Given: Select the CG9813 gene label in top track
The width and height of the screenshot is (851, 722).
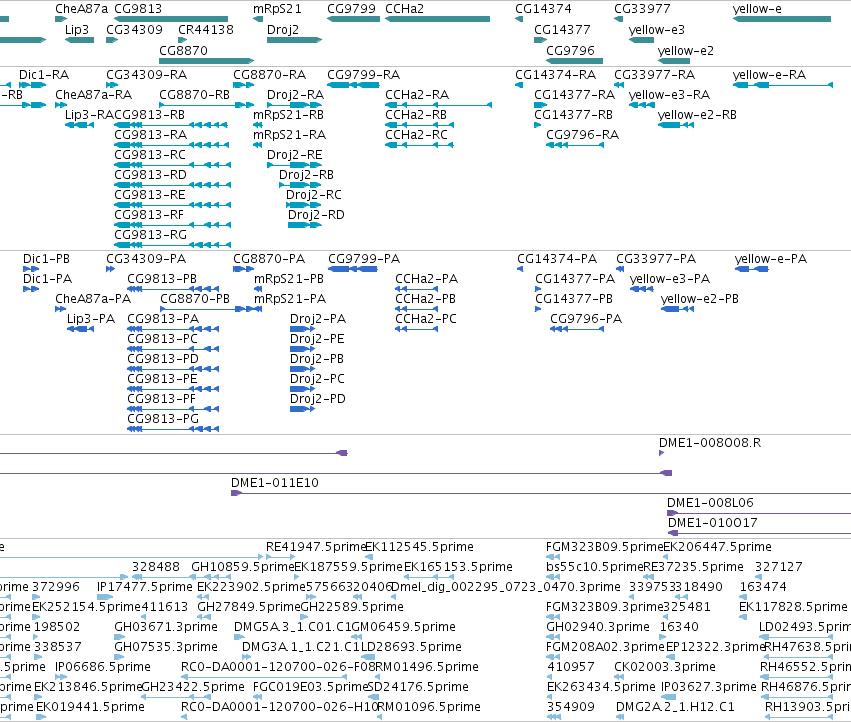Looking at the screenshot, I should [138, 9].
